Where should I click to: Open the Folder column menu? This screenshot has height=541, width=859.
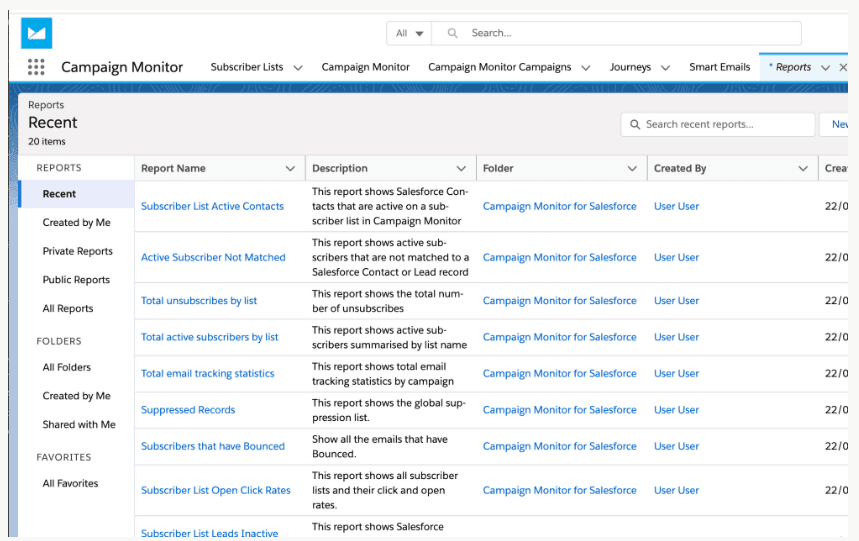point(632,169)
